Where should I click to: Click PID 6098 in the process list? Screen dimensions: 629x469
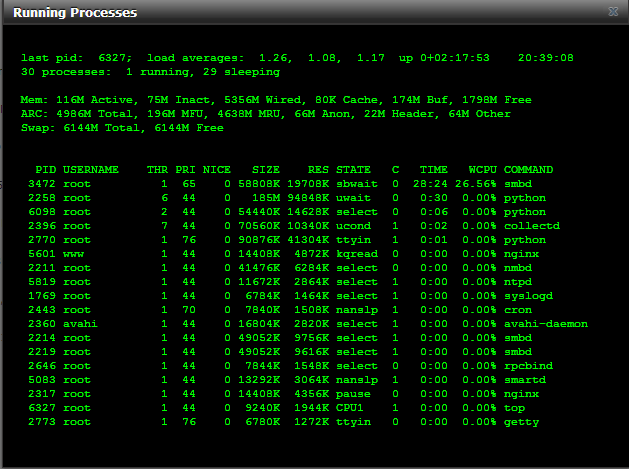pyautogui.click(x=42, y=212)
